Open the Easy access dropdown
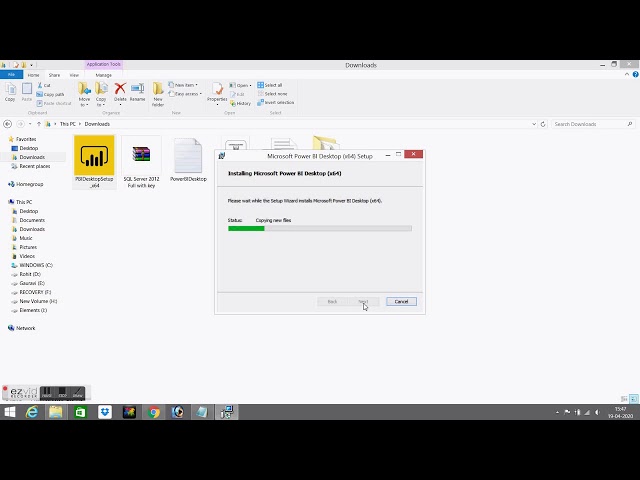 coord(185,94)
